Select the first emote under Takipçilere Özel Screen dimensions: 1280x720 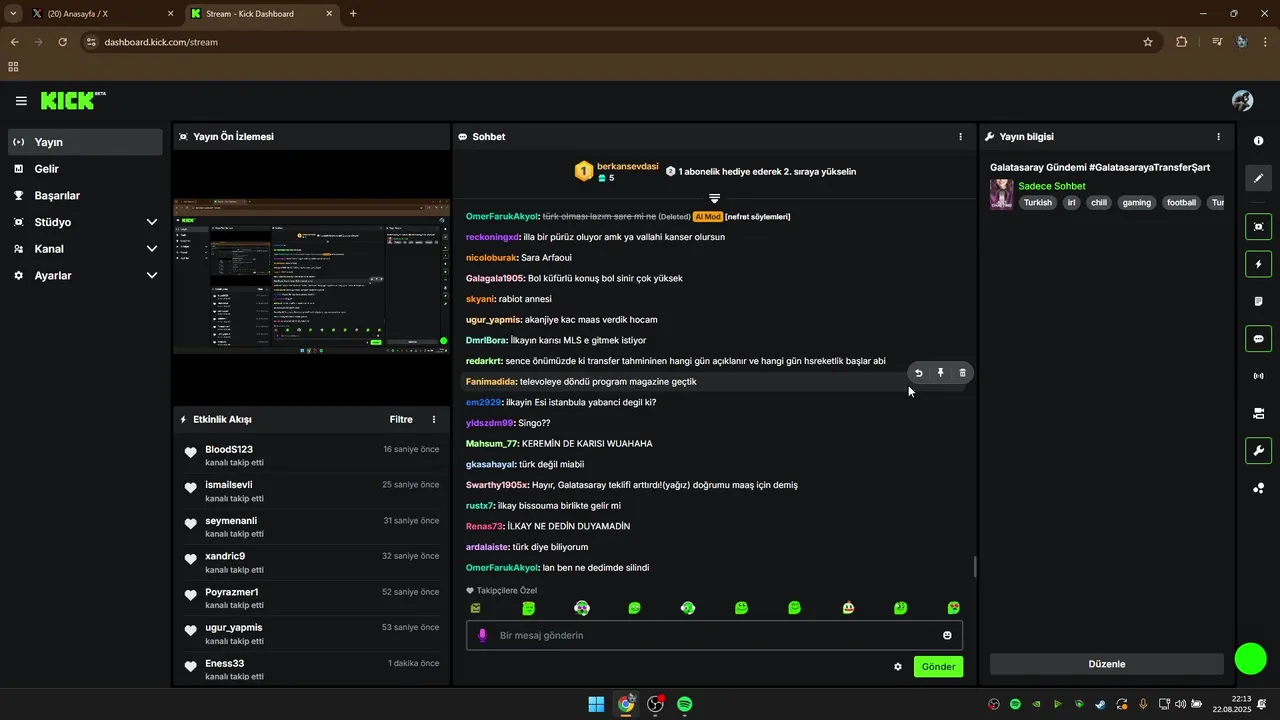click(x=475, y=608)
